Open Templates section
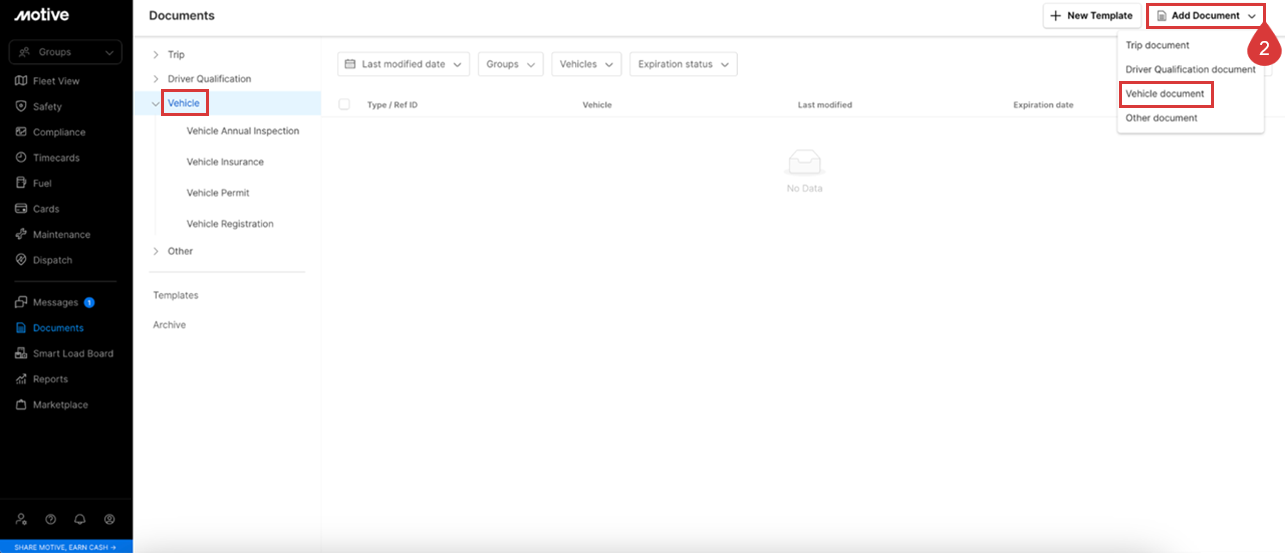 (x=176, y=295)
